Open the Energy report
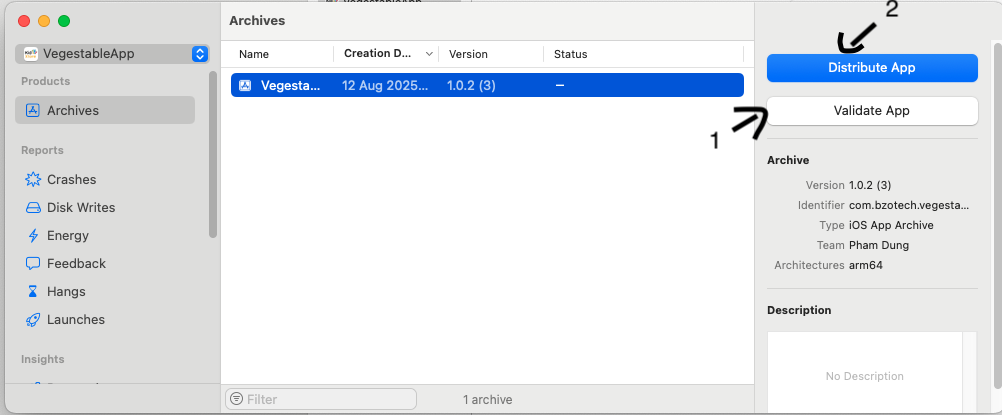 pyautogui.click(x=68, y=235)
